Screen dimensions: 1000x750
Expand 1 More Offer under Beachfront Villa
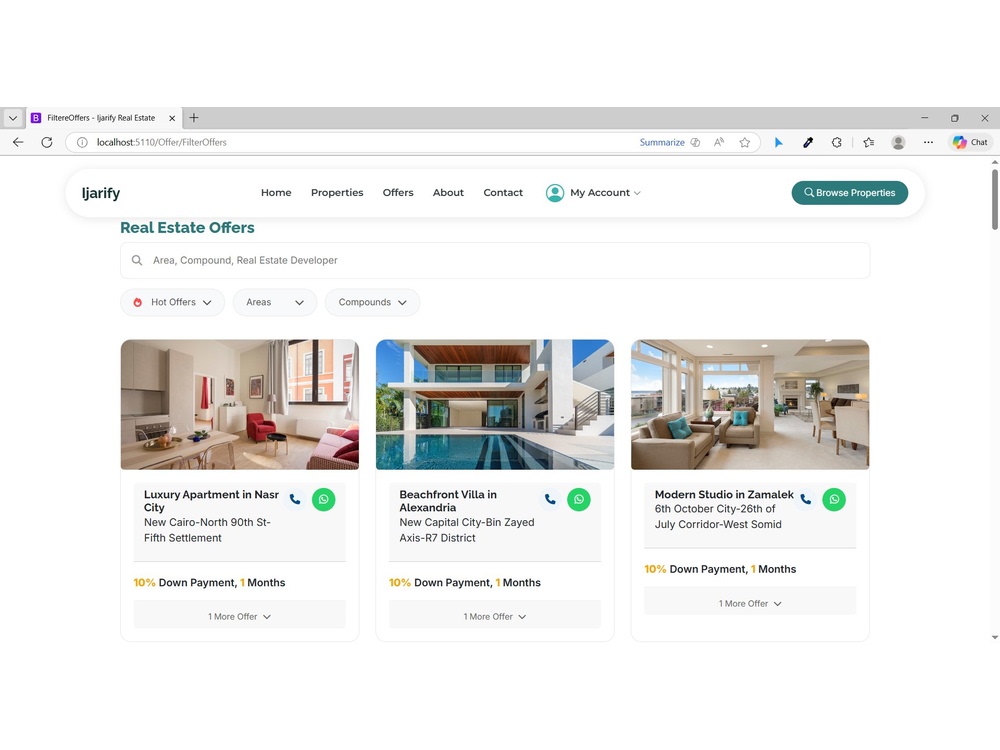(x=495, y=617)
